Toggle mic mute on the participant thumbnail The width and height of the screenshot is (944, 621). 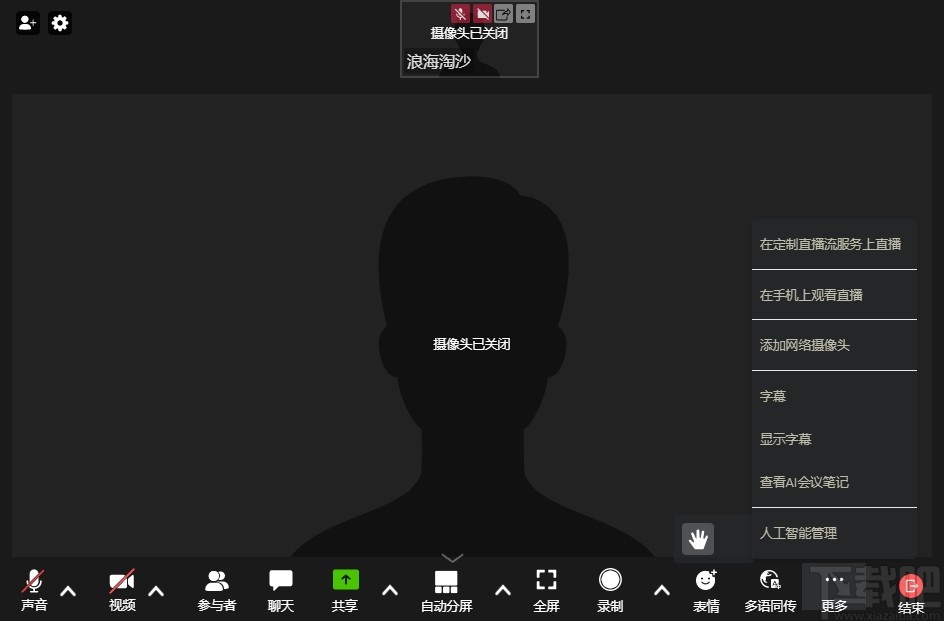(x=459, y=13)
